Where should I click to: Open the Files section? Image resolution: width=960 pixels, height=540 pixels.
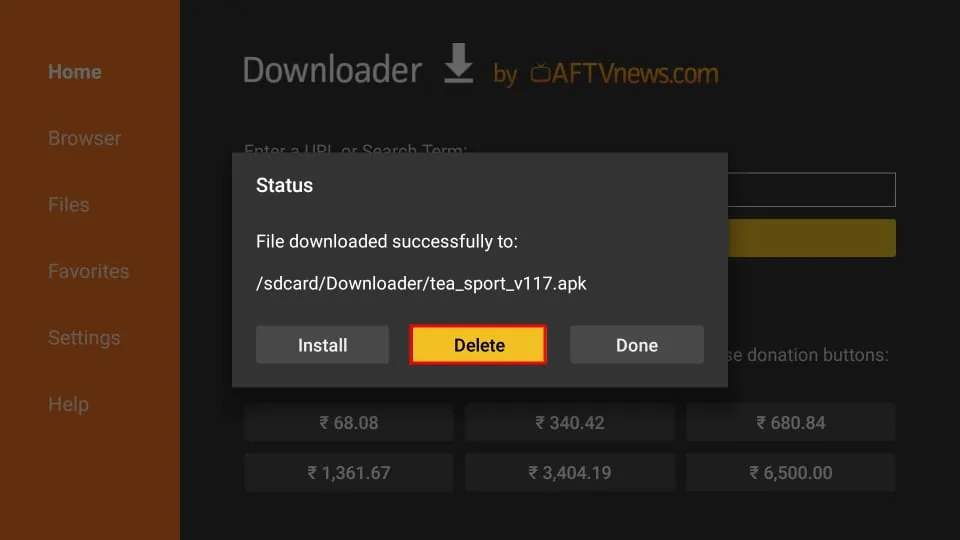69,204
